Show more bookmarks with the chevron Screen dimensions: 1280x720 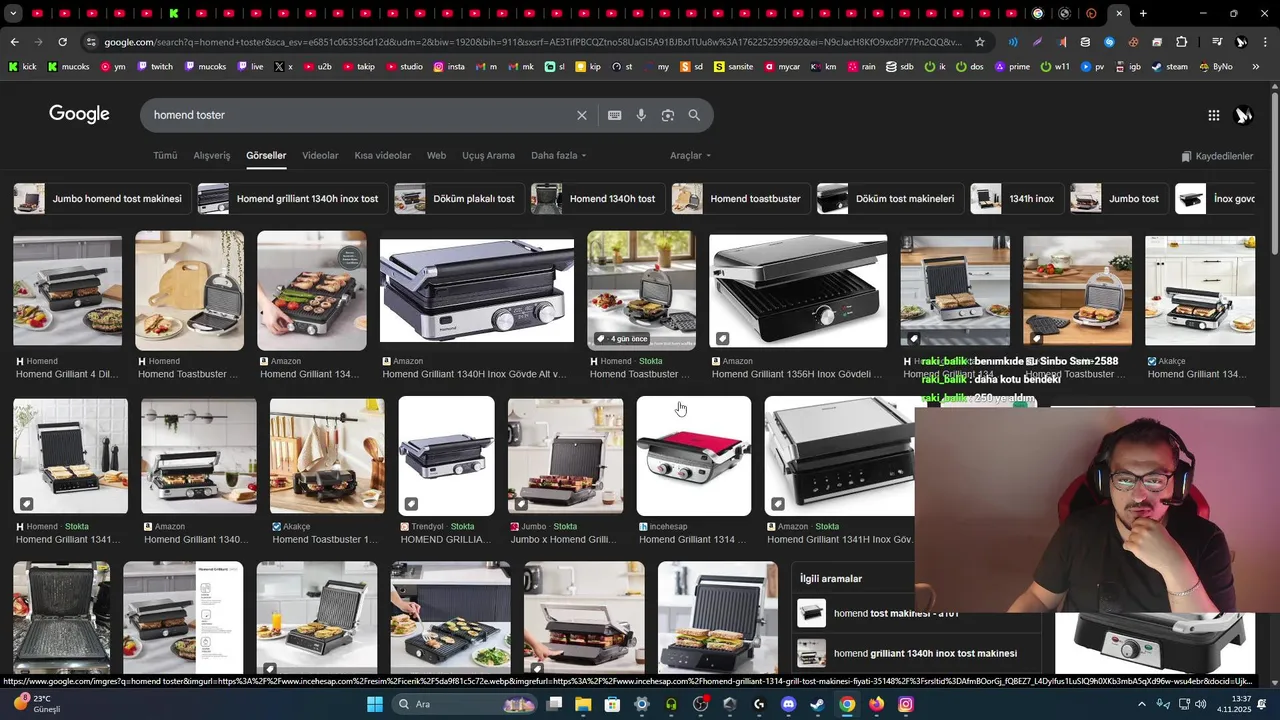1255,66
